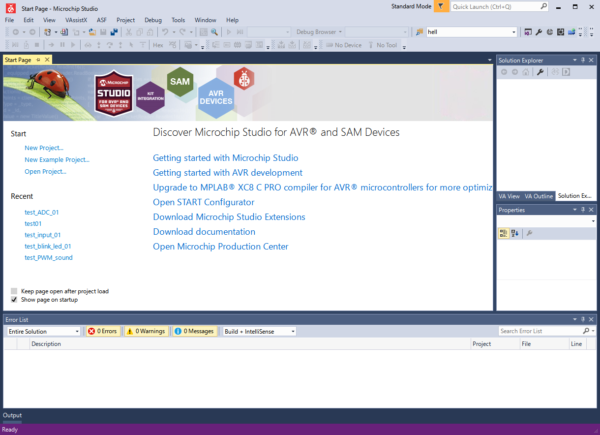The width and height of the screenshot is (600, 435).
Task: Click the wrench Properties icon in Solution Explorer
Action: point(540,73)
